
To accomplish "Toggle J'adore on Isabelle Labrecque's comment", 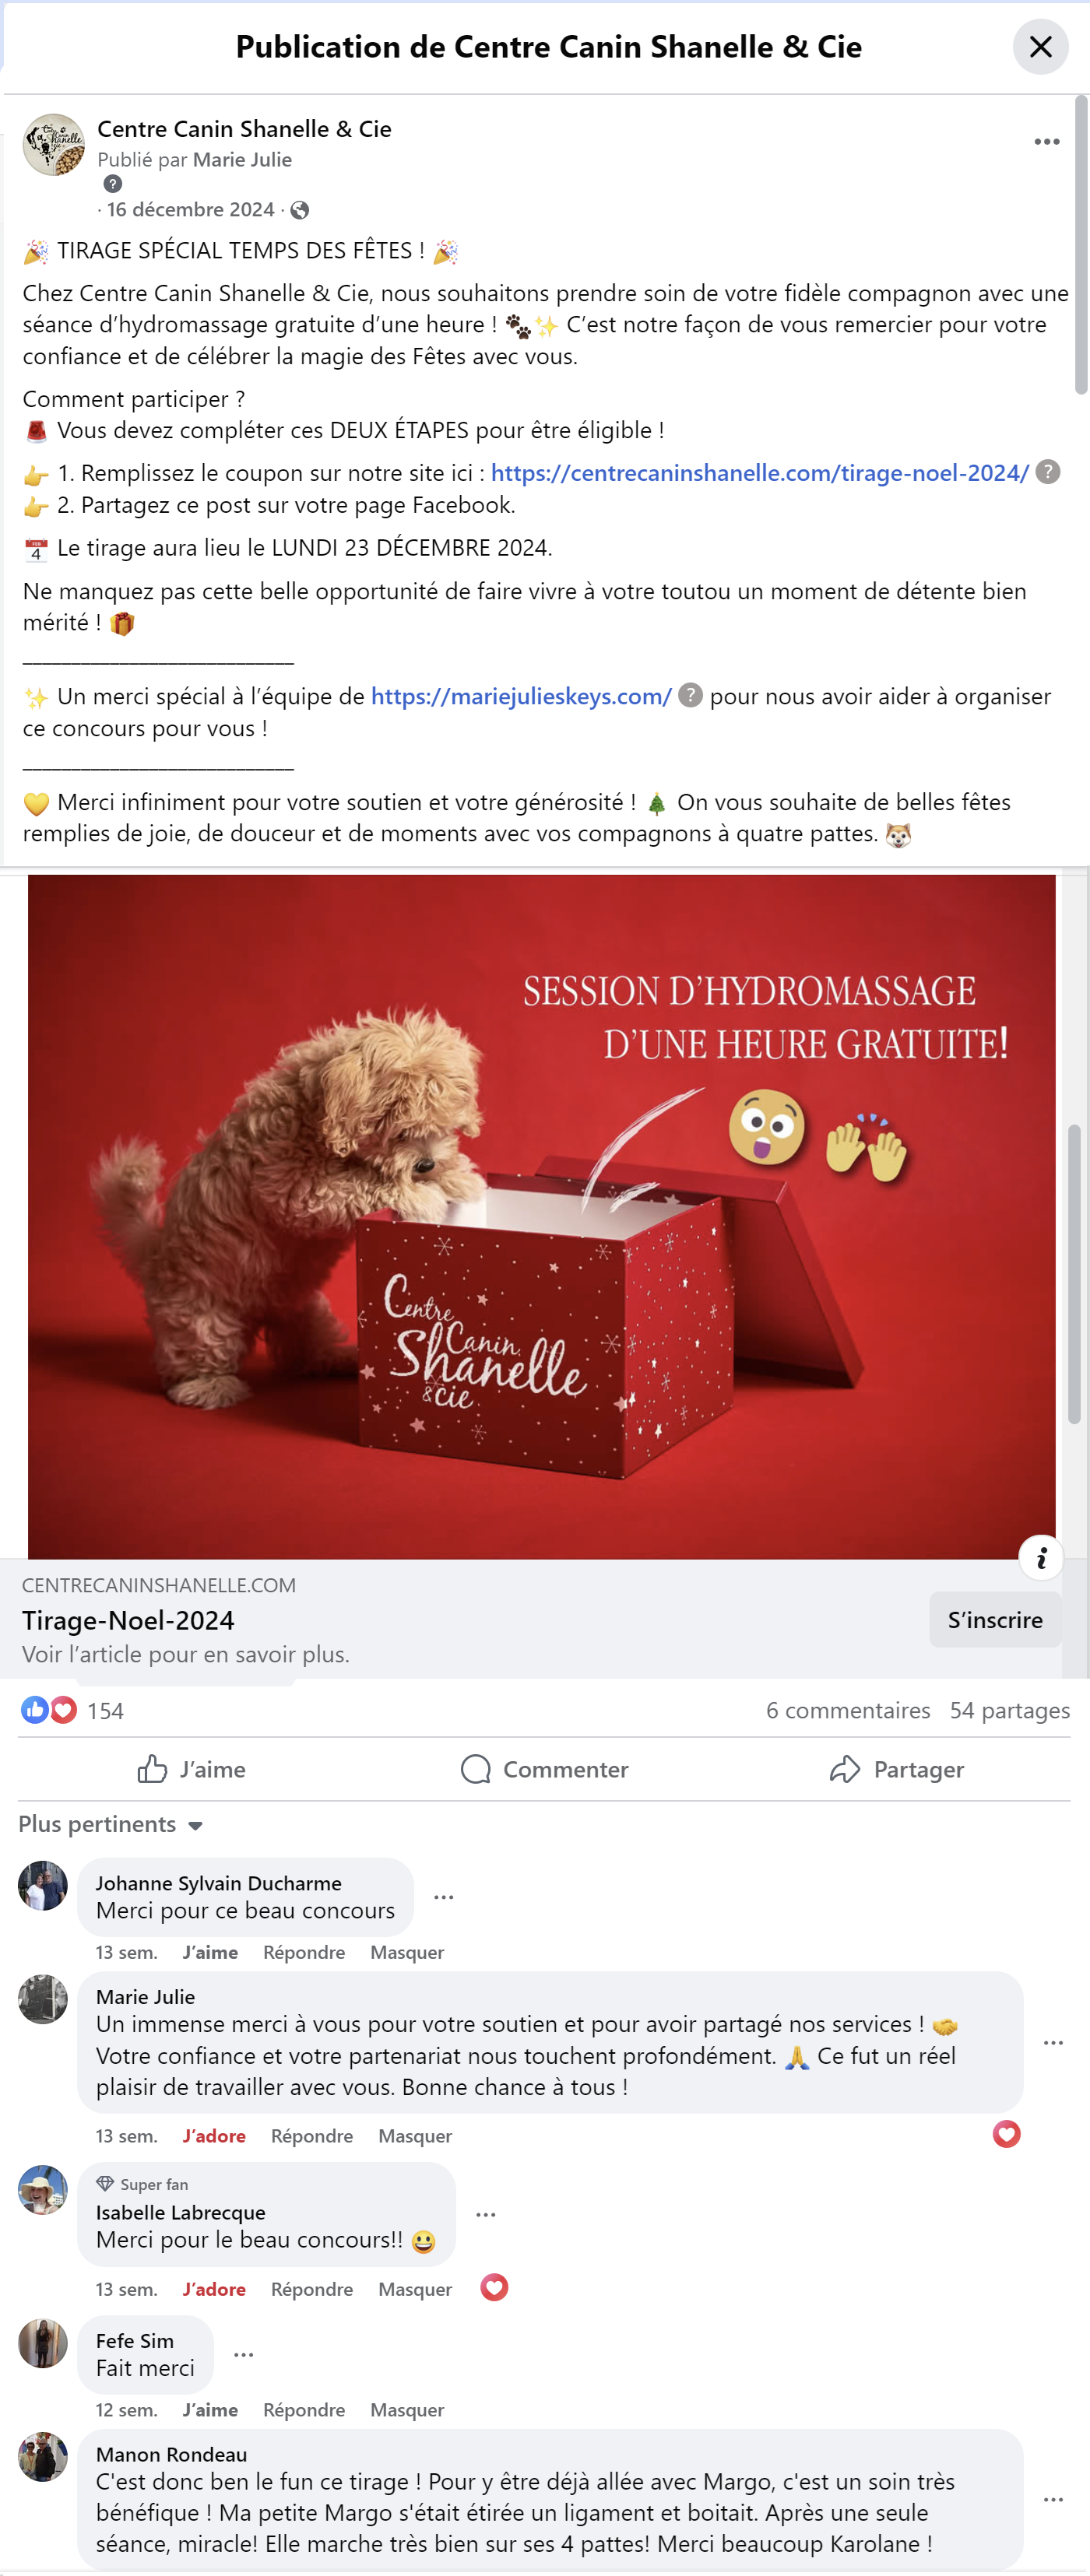I will [214, 2288].
